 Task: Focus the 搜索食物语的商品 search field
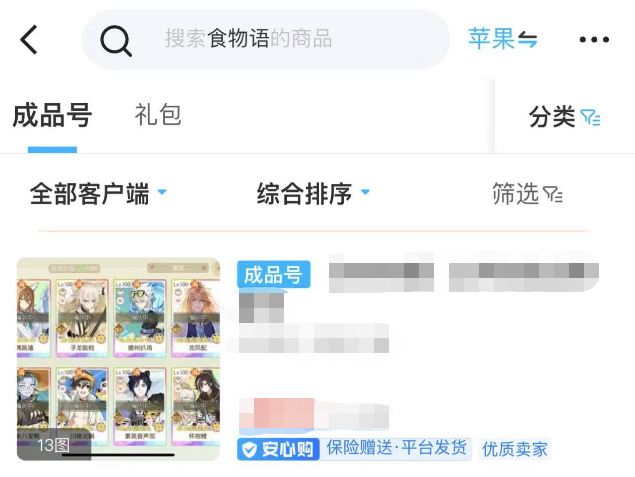tap(266, 39)
